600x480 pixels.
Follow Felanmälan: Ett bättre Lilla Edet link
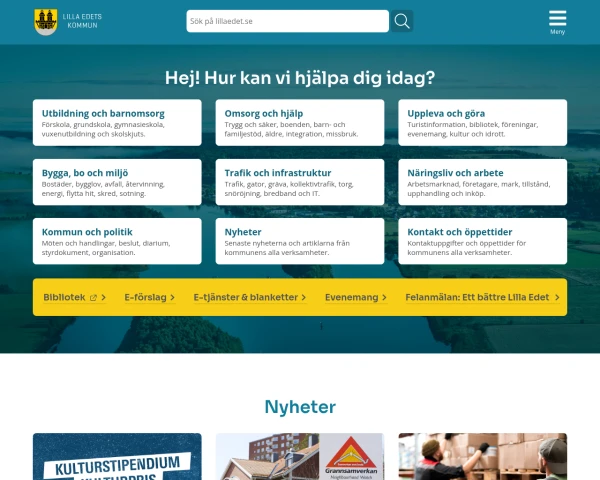tap(483, 297)
